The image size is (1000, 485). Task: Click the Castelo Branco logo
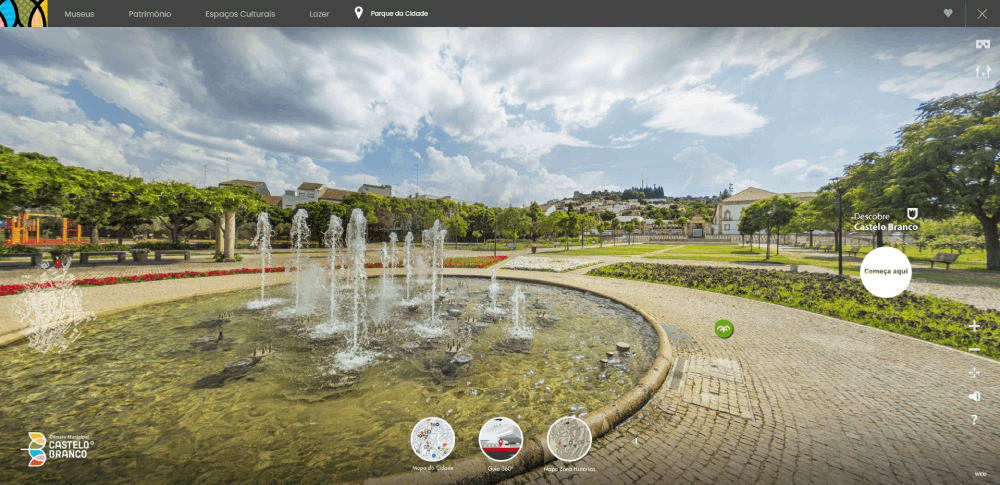tap(58, 446)
